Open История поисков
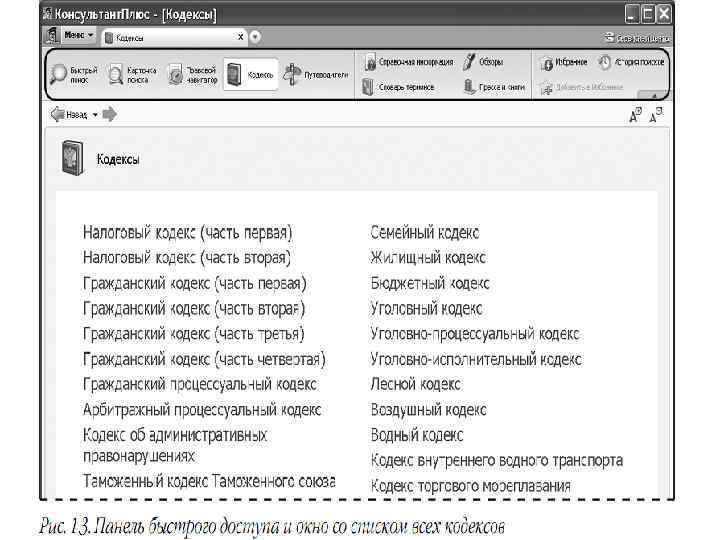This screenshot has width=720, height=540. 632,62
